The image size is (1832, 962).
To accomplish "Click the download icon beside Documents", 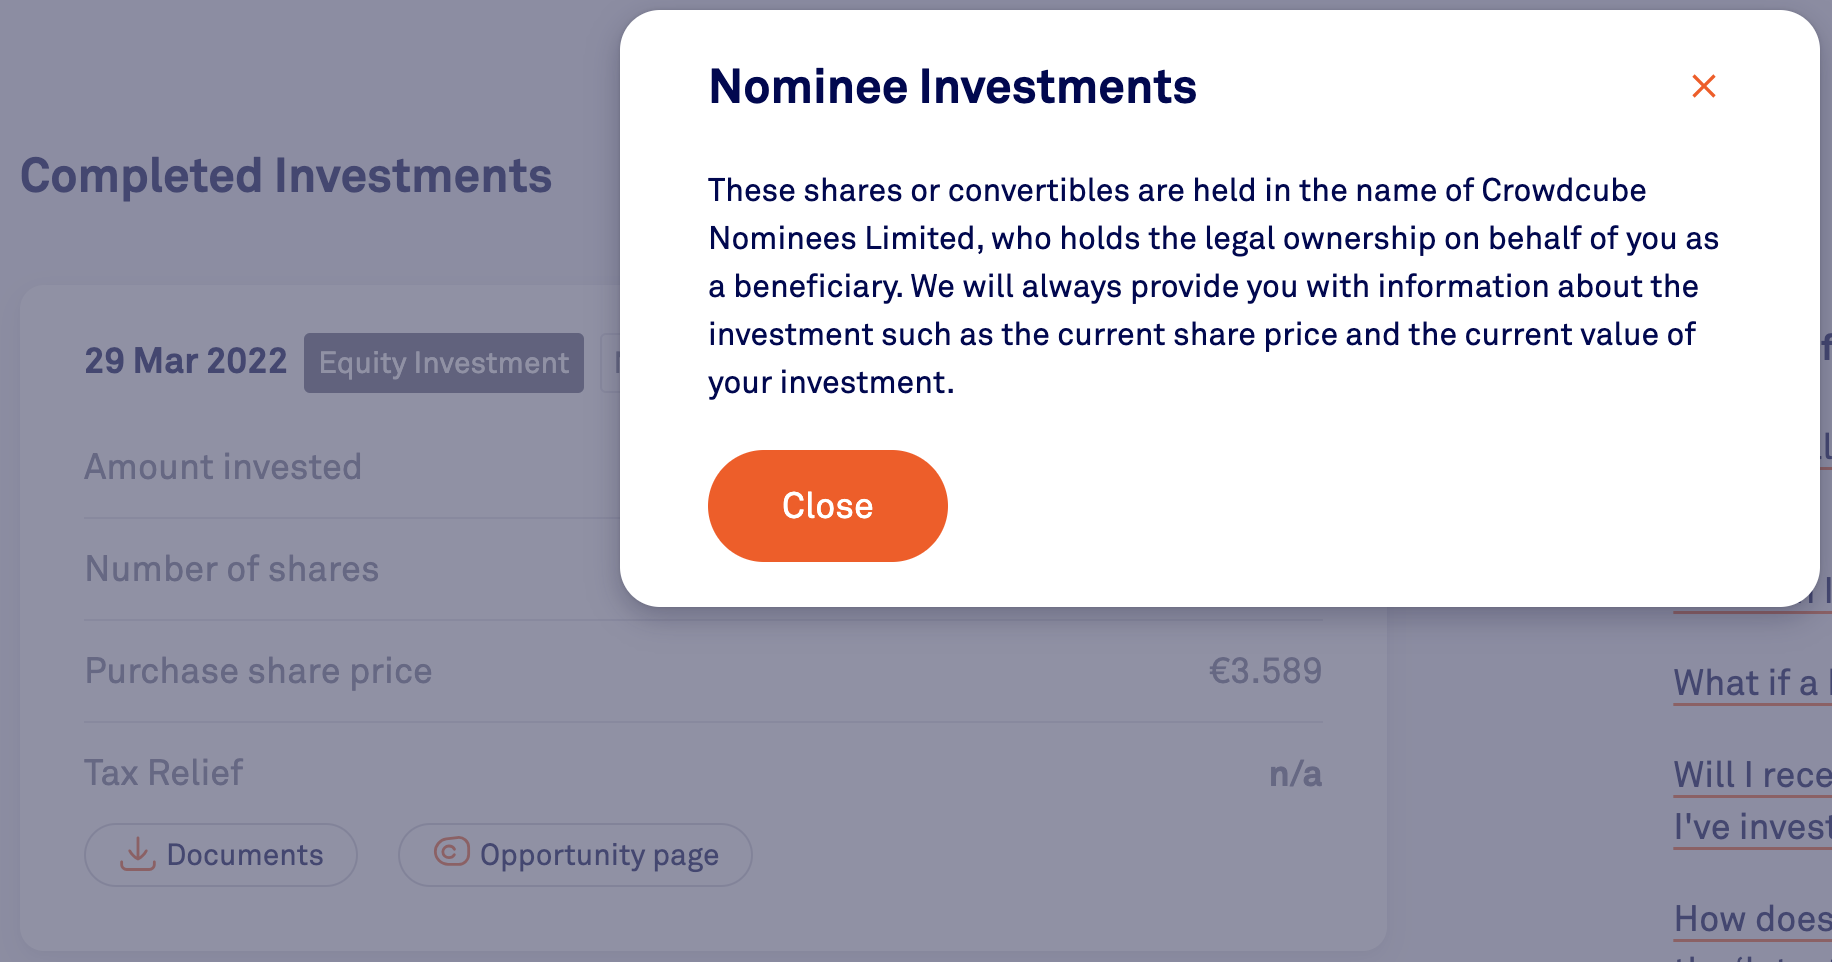I will pos(138,855).
